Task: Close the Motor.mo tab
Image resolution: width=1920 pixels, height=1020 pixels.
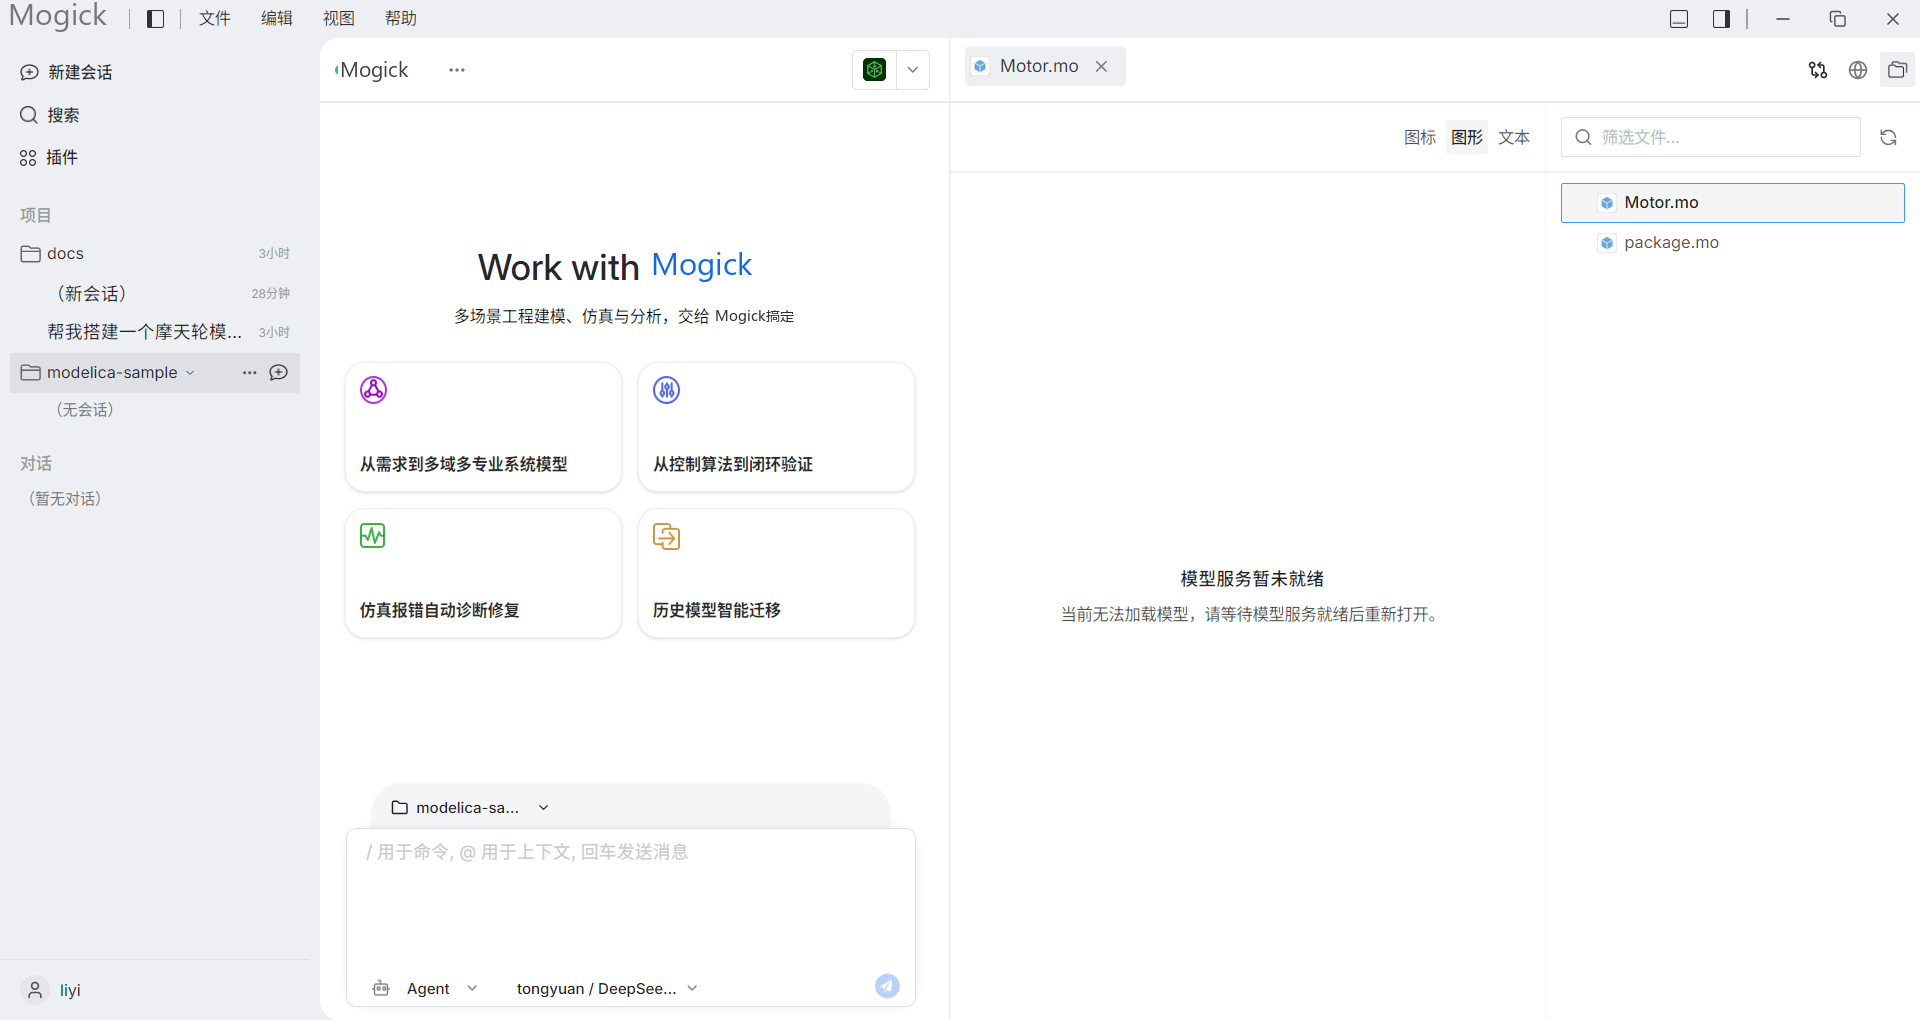Action: [1101, 66]
